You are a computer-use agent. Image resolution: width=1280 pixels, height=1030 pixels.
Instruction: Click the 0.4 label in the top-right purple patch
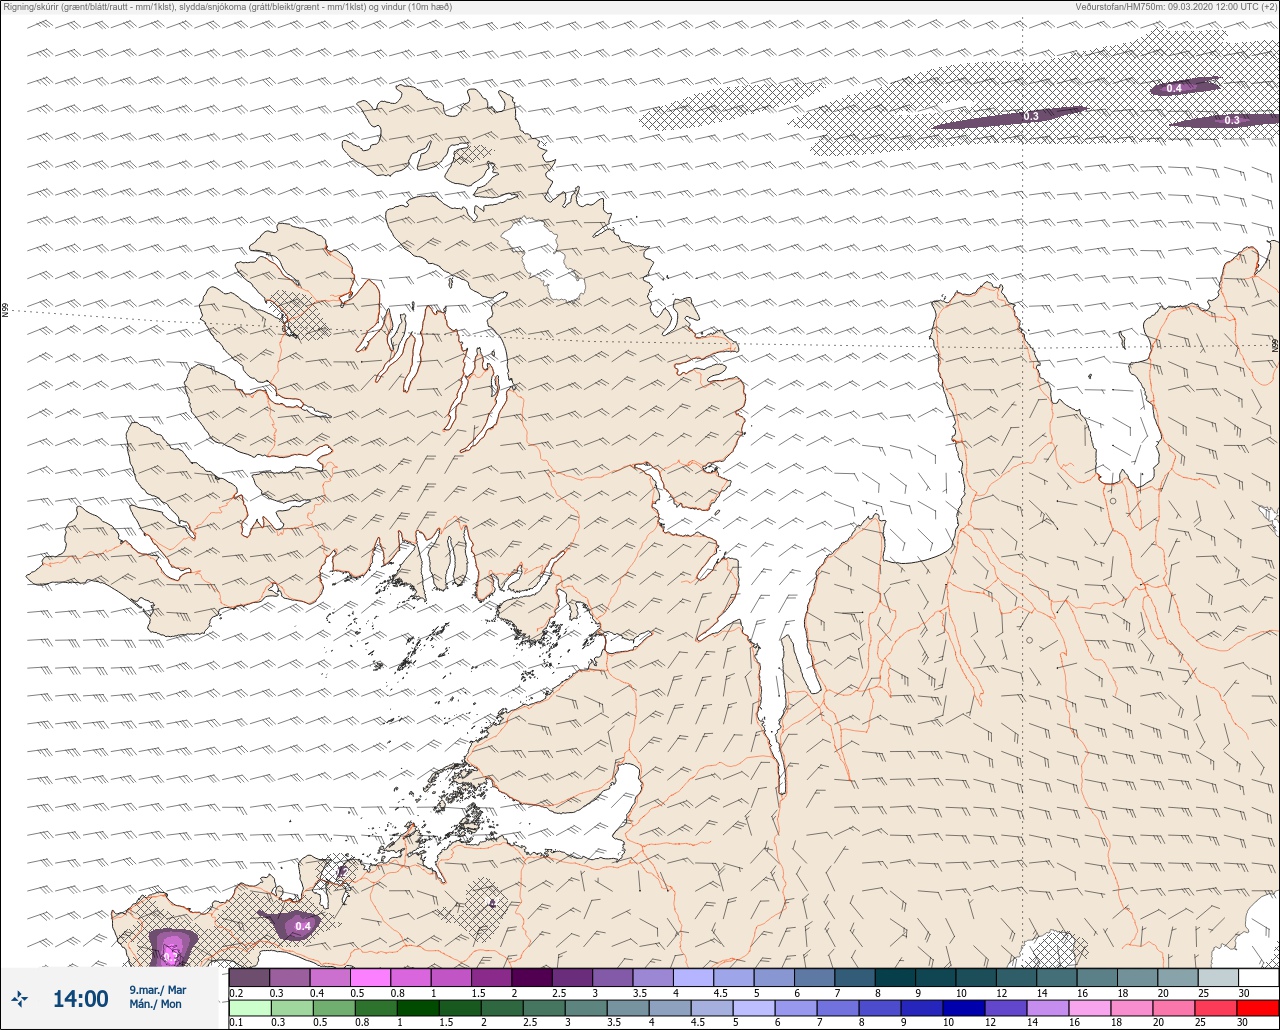click(1174, 89)
